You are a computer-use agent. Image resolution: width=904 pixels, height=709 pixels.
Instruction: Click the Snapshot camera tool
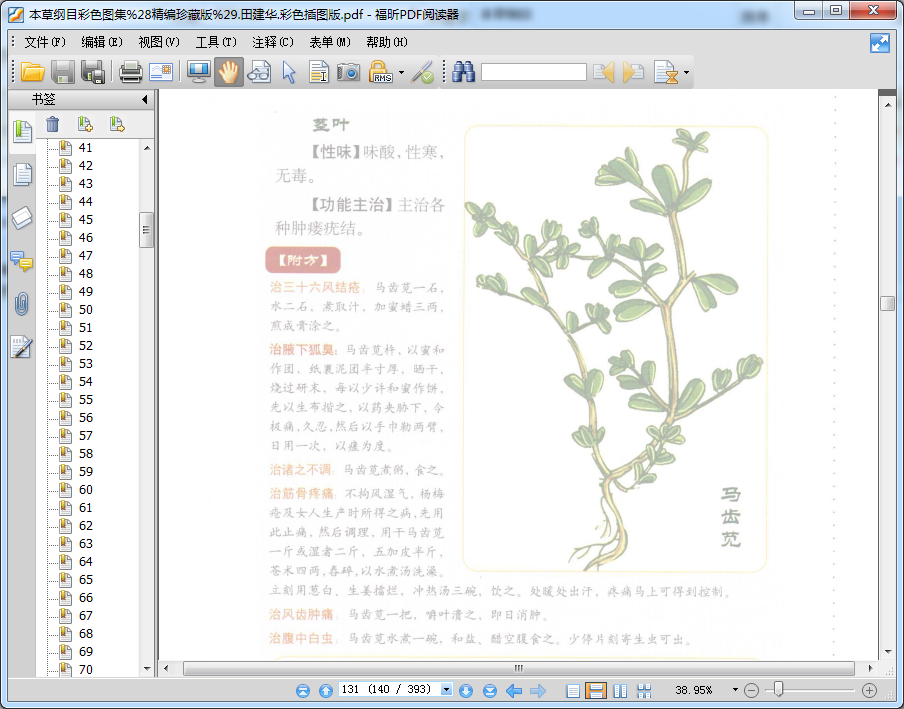[348, 72]
